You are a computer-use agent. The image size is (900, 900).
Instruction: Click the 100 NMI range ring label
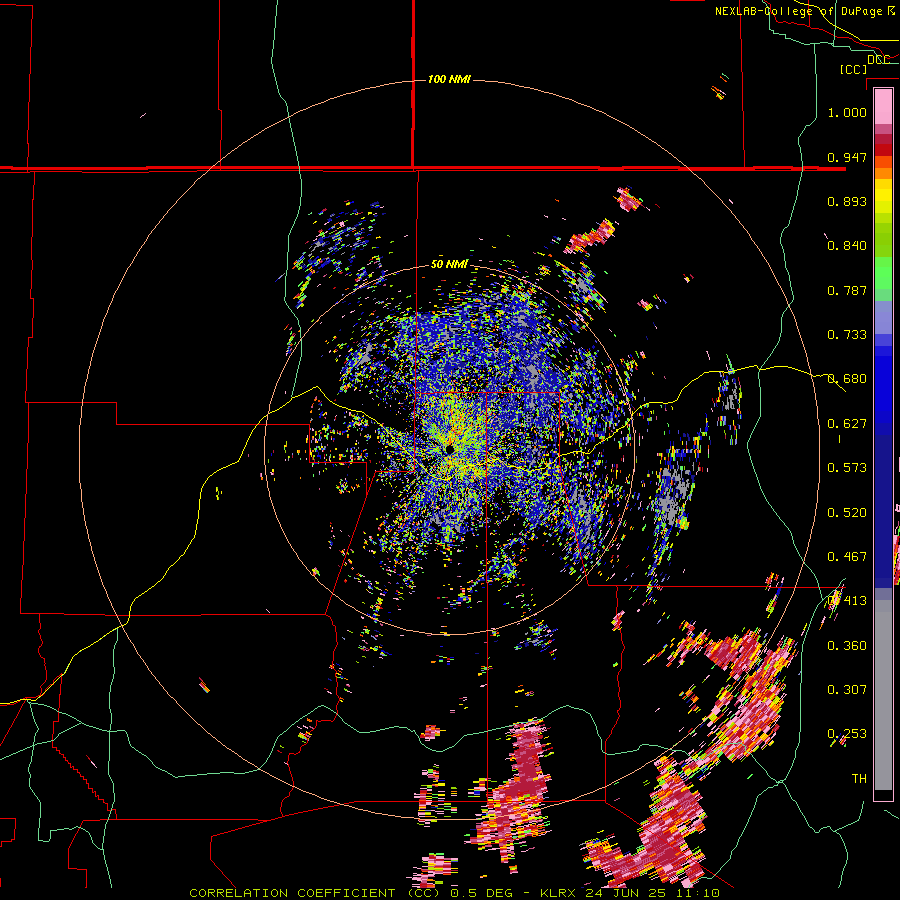(x=449, y=79)
